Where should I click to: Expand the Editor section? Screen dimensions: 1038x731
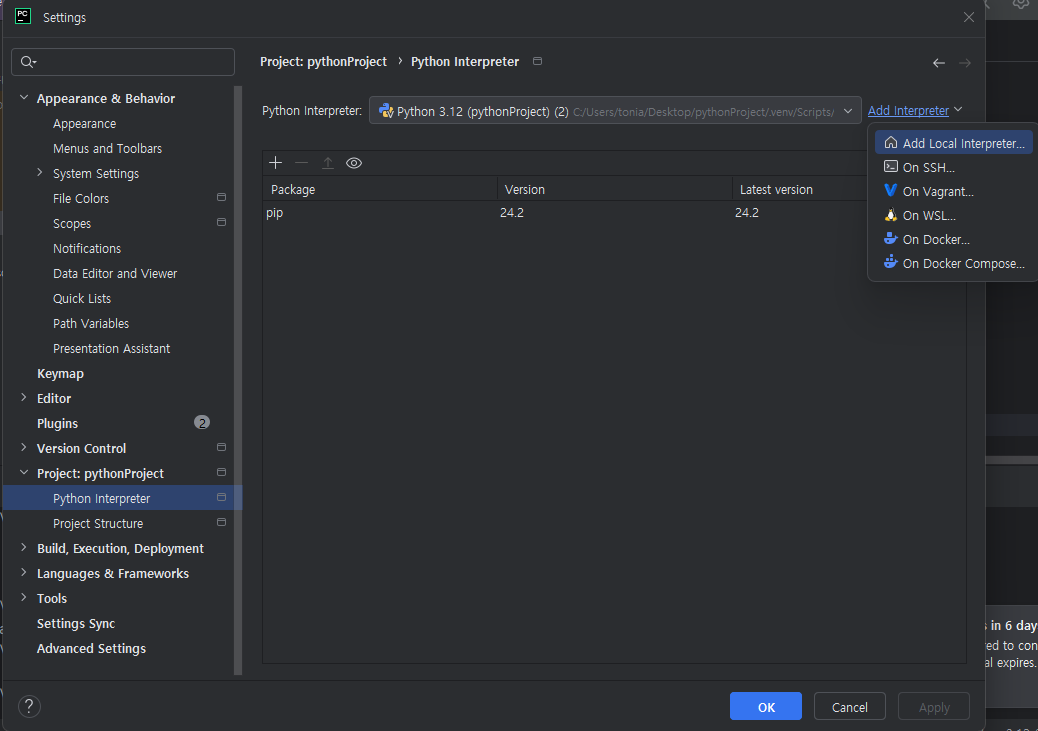point(24,398)
